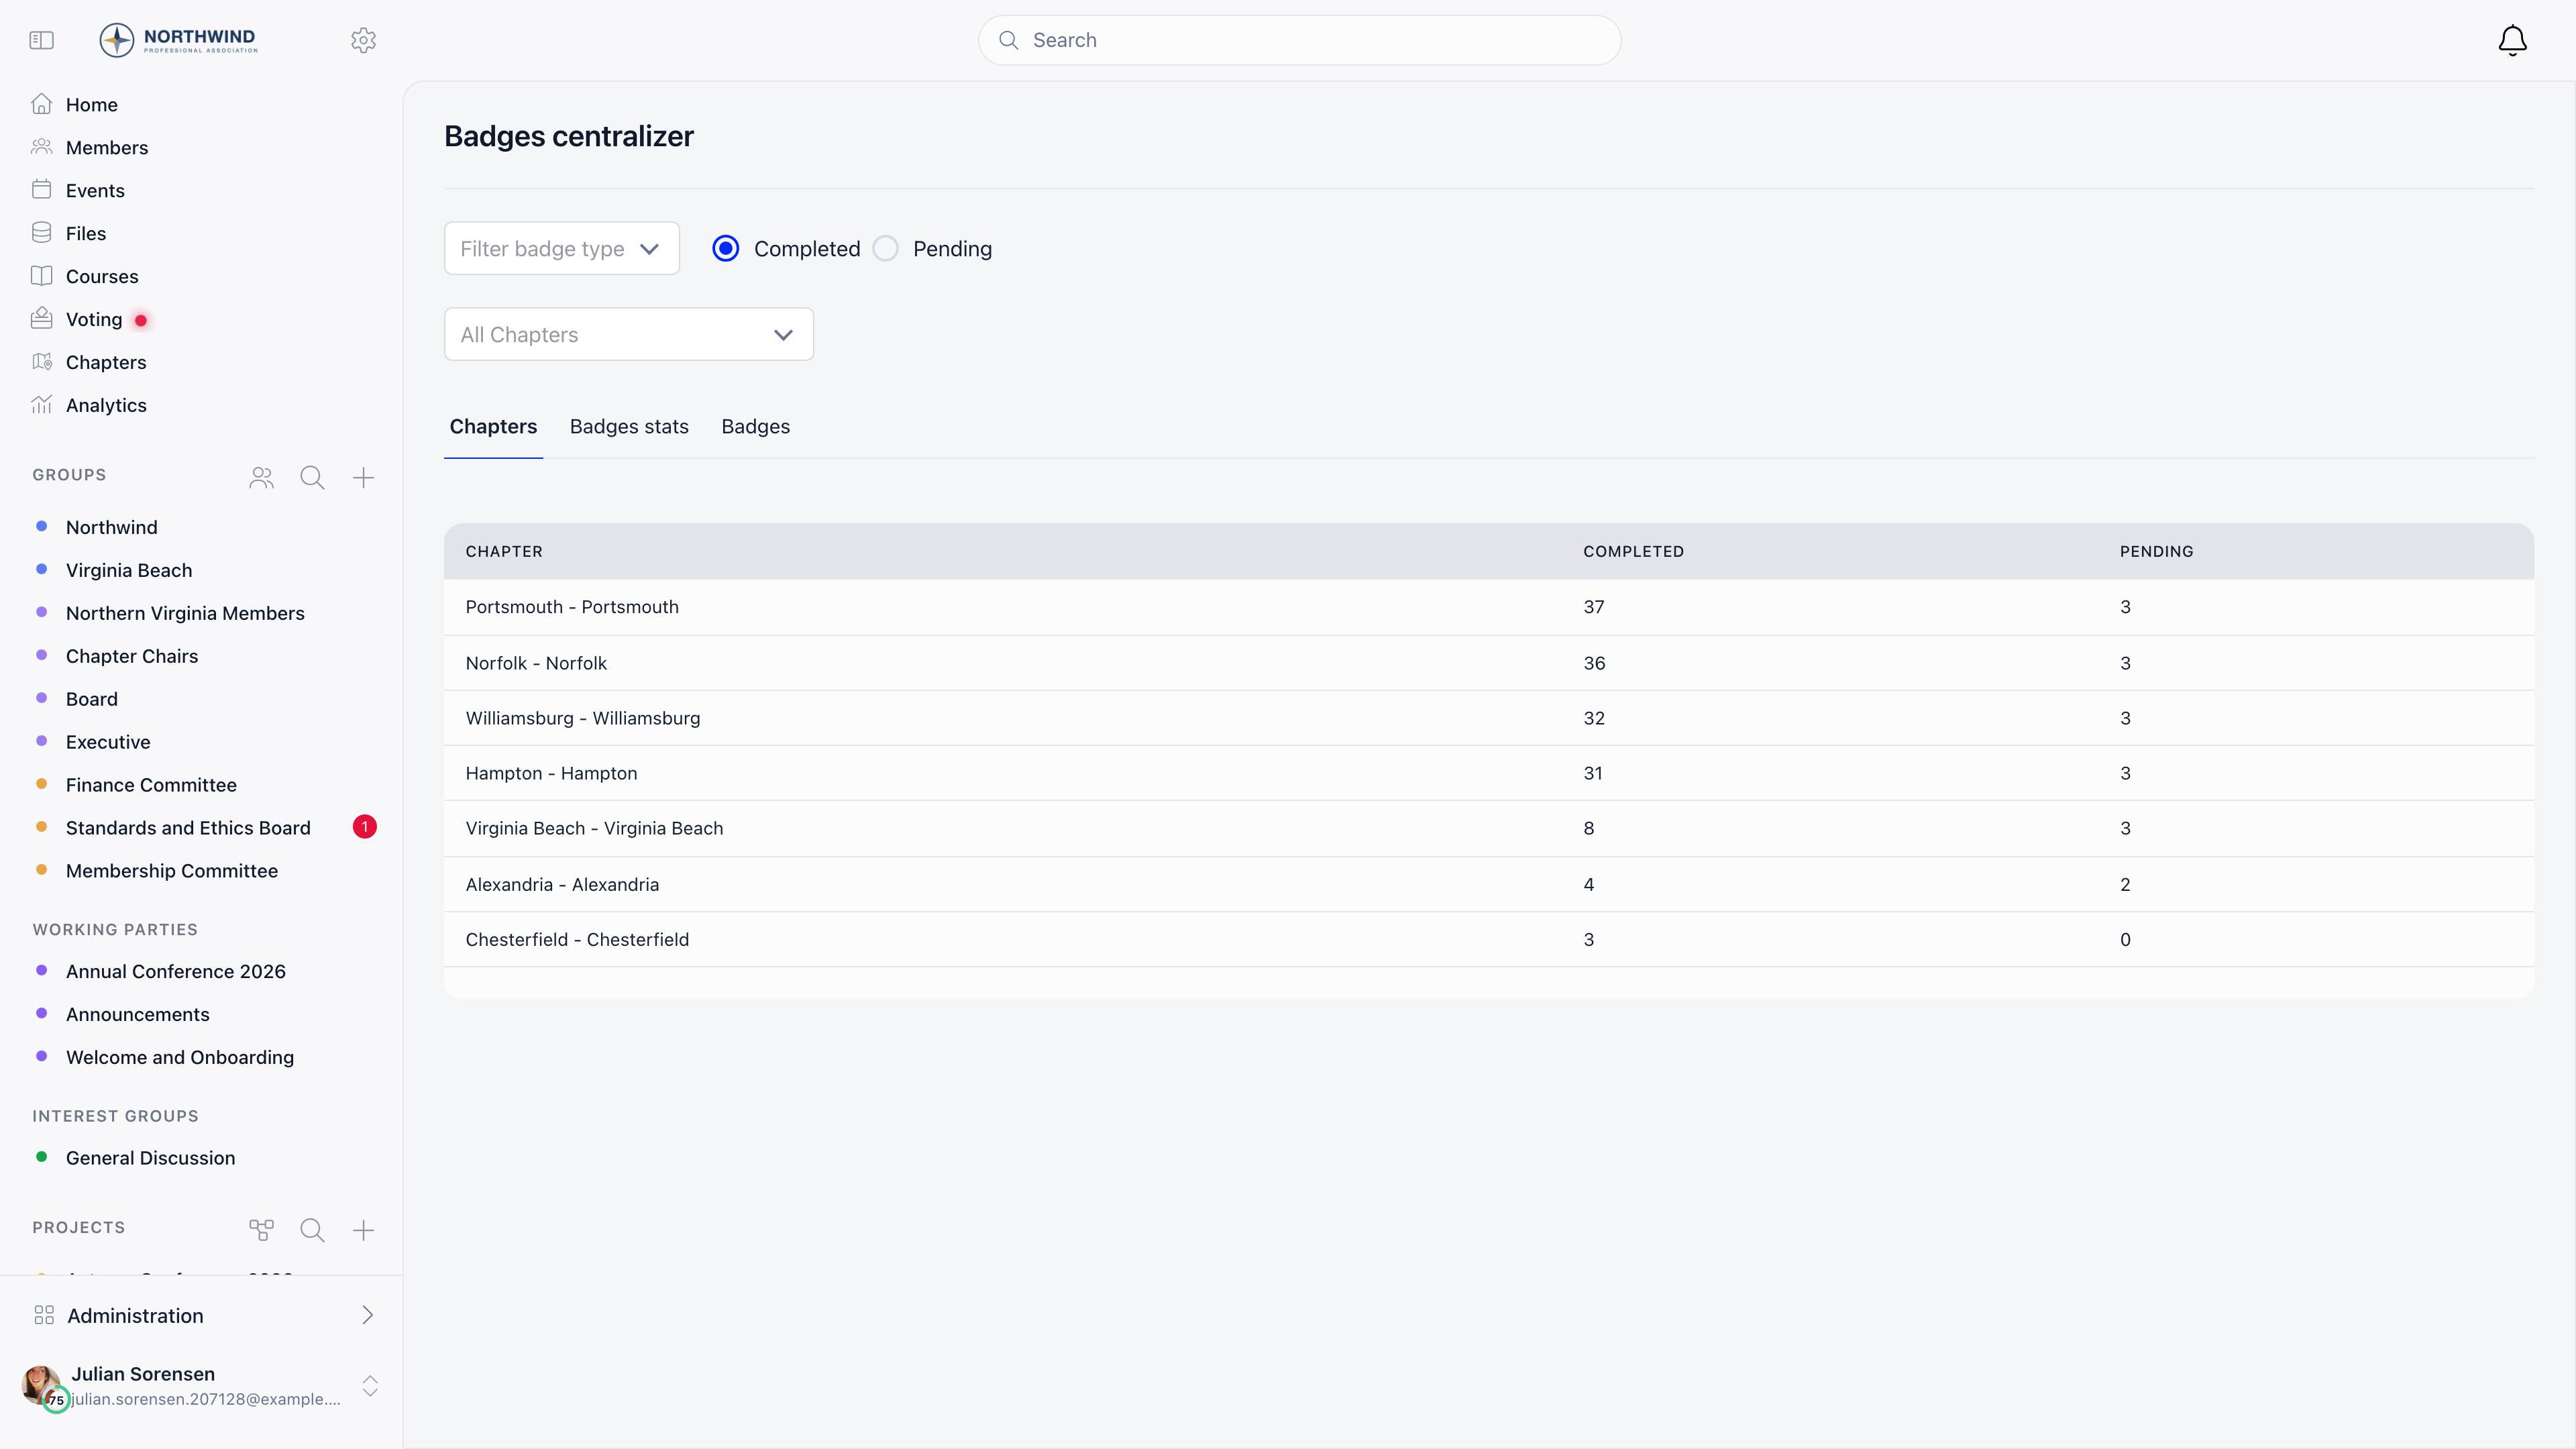Image resolution: width=2576 pixels, height=1449 pixels.
Task: Open the Virginia Beach group
Action: point(129,570)
